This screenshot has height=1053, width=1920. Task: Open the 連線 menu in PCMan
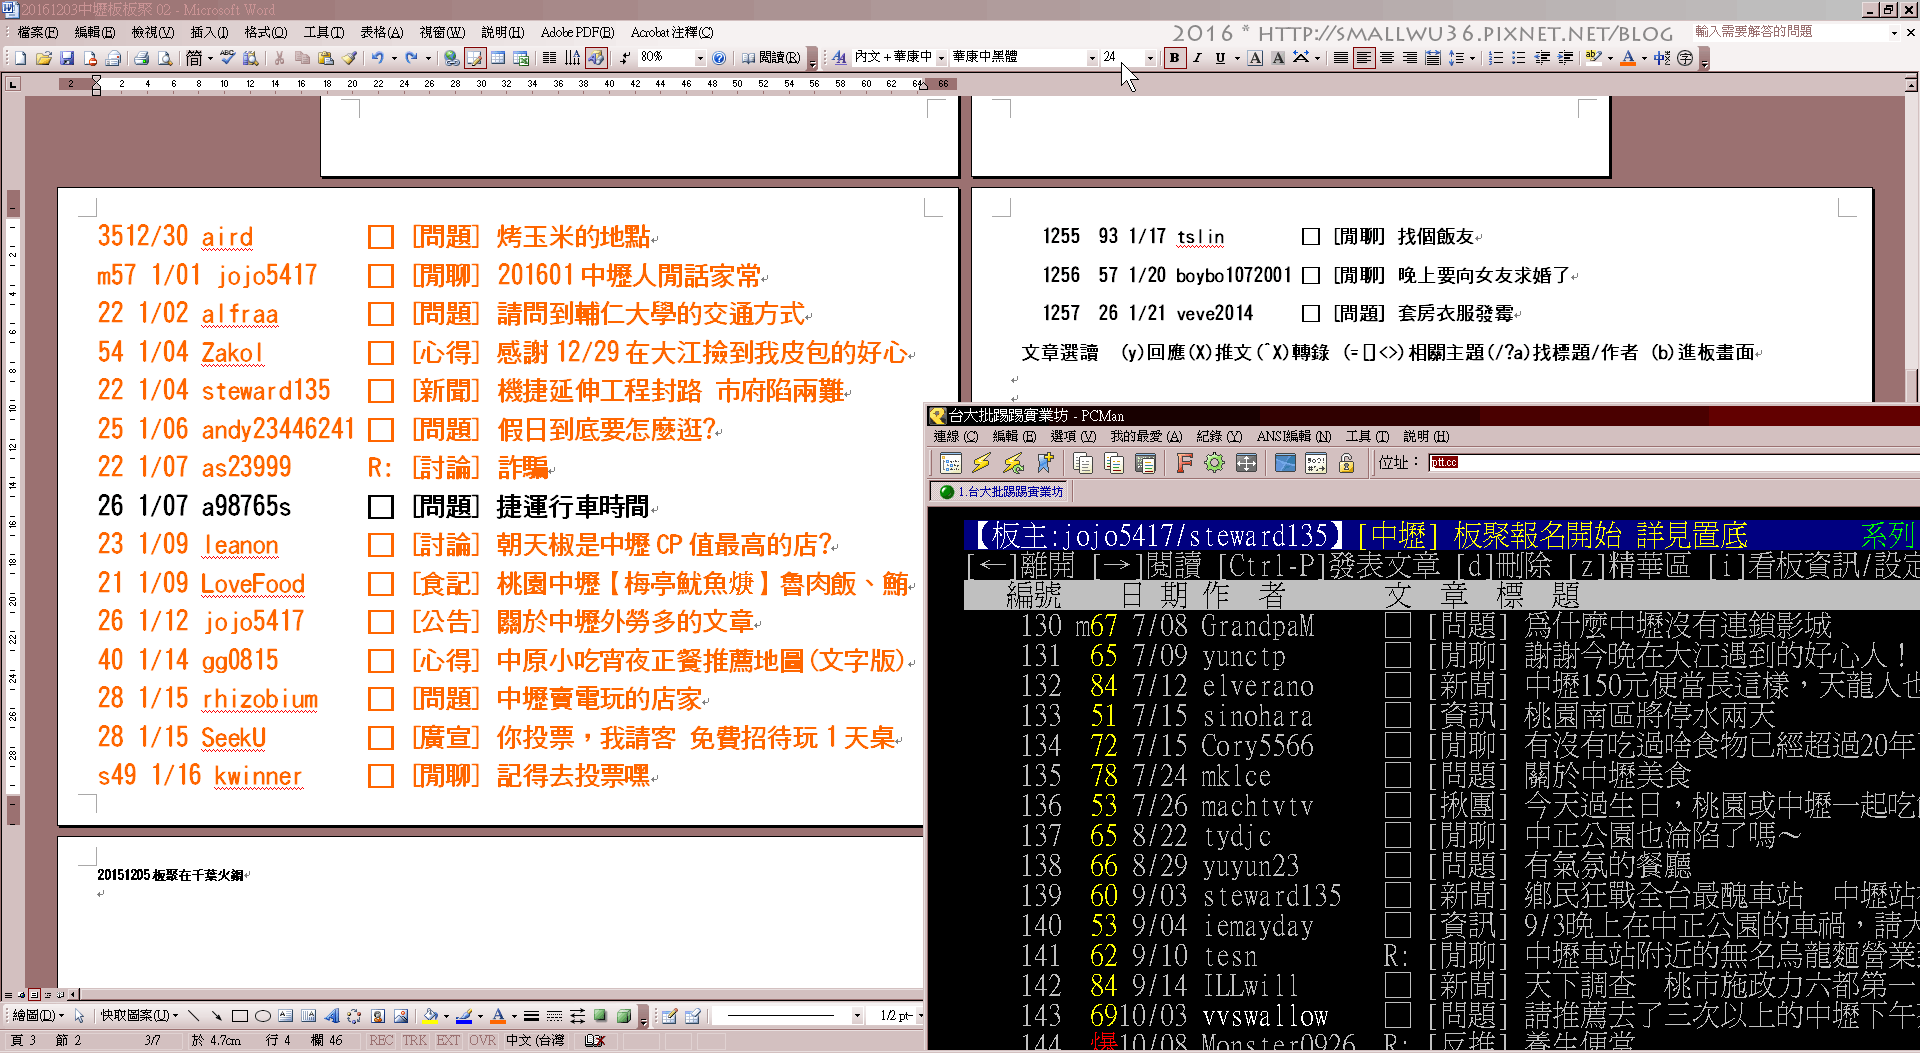tap(955, 436)
